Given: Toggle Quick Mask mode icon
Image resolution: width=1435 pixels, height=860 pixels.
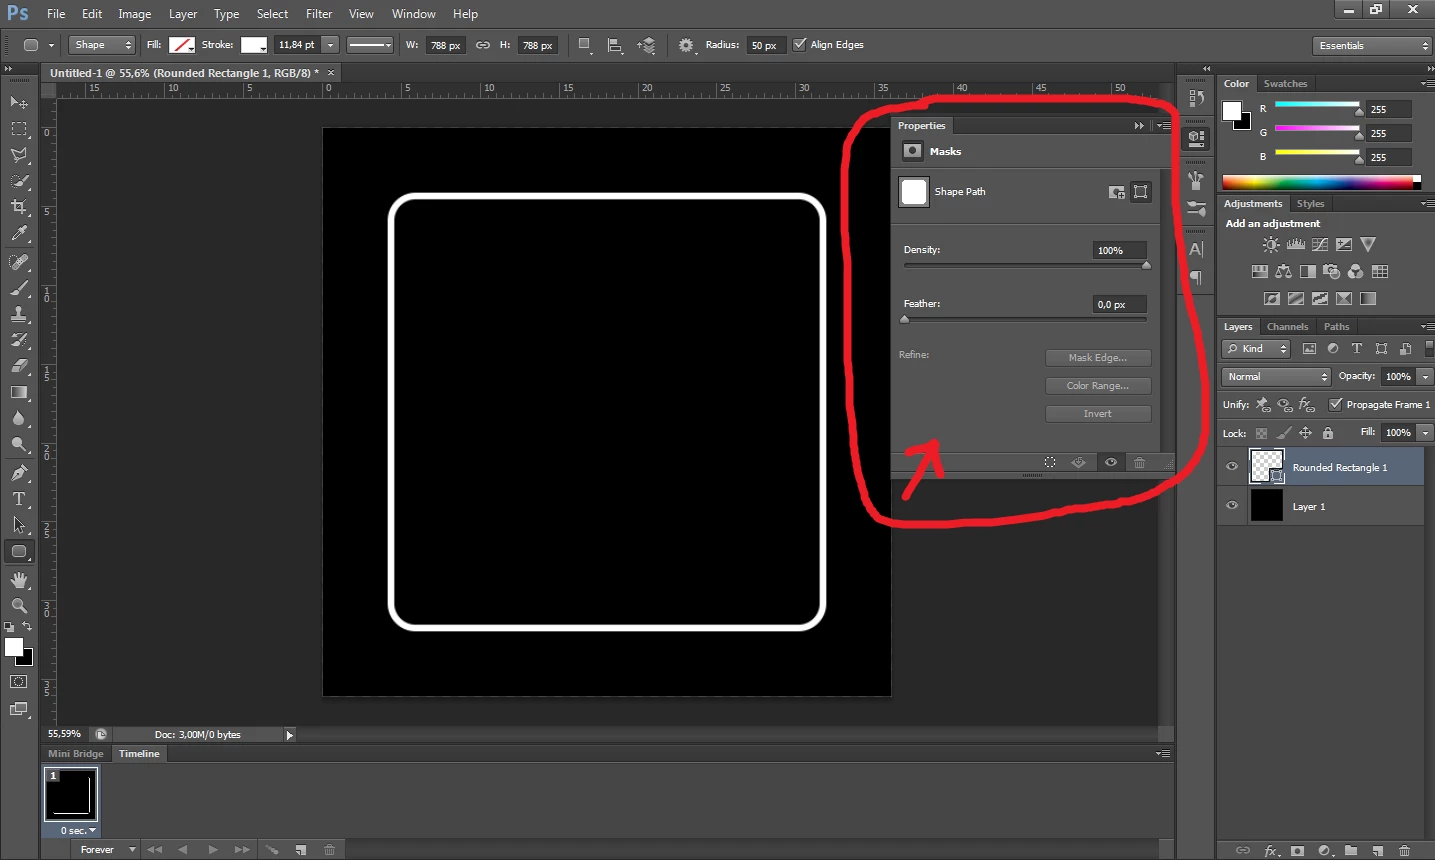Looking at the screenshot, I should click(19, 682).
